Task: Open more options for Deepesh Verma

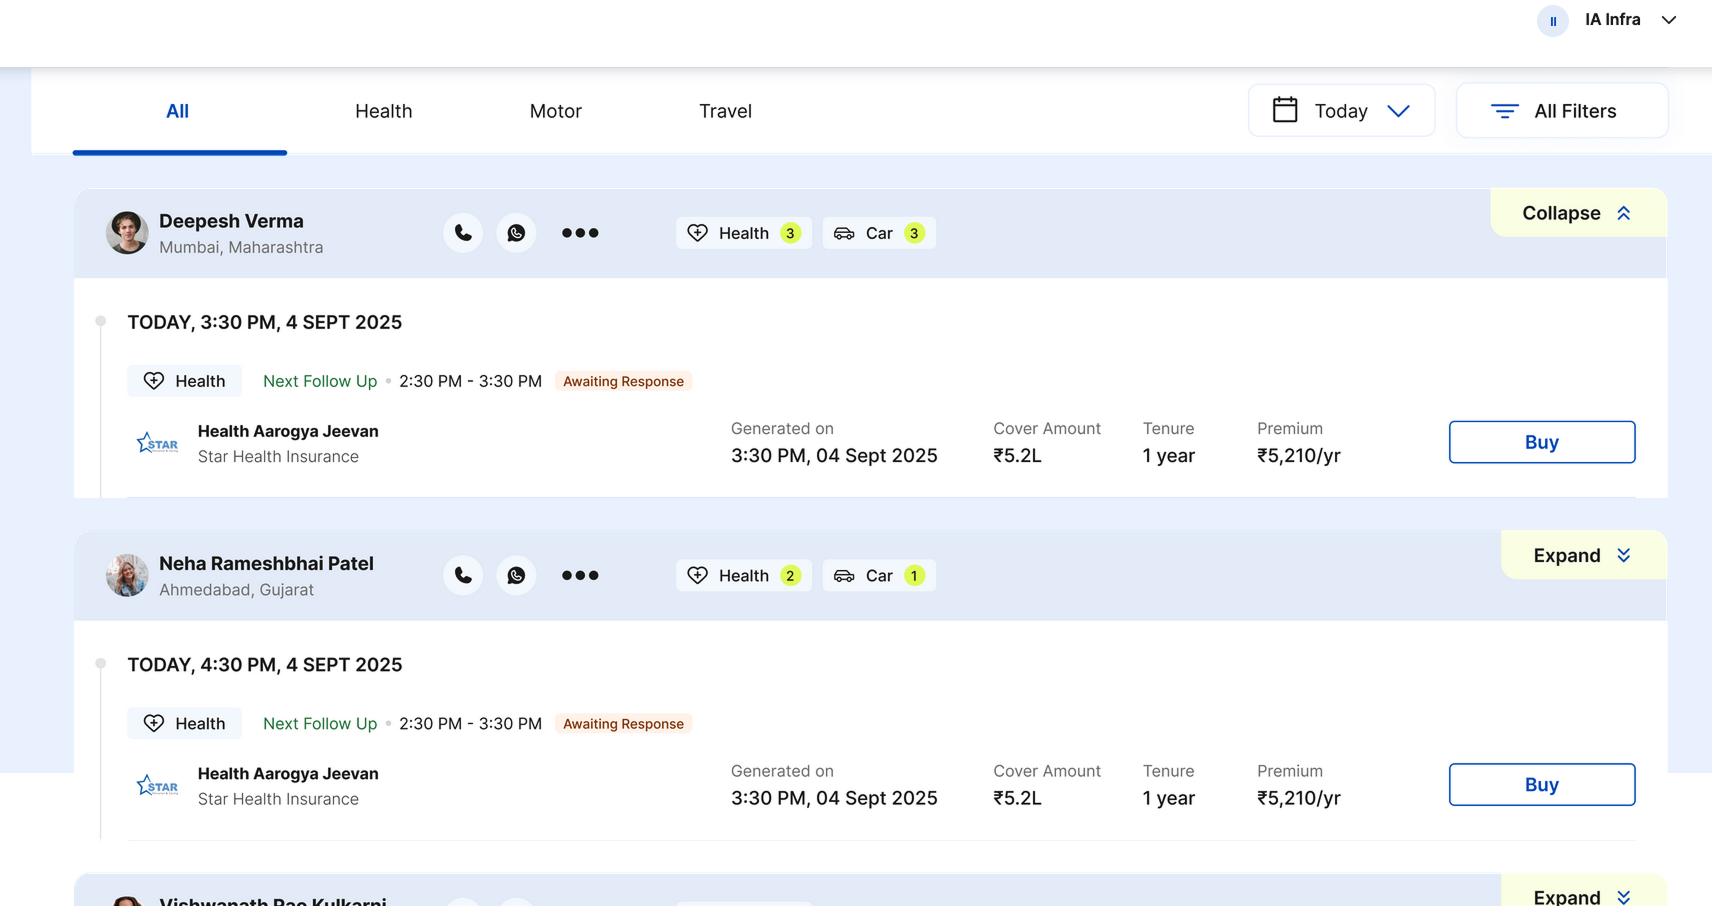Action: (580, 233)
